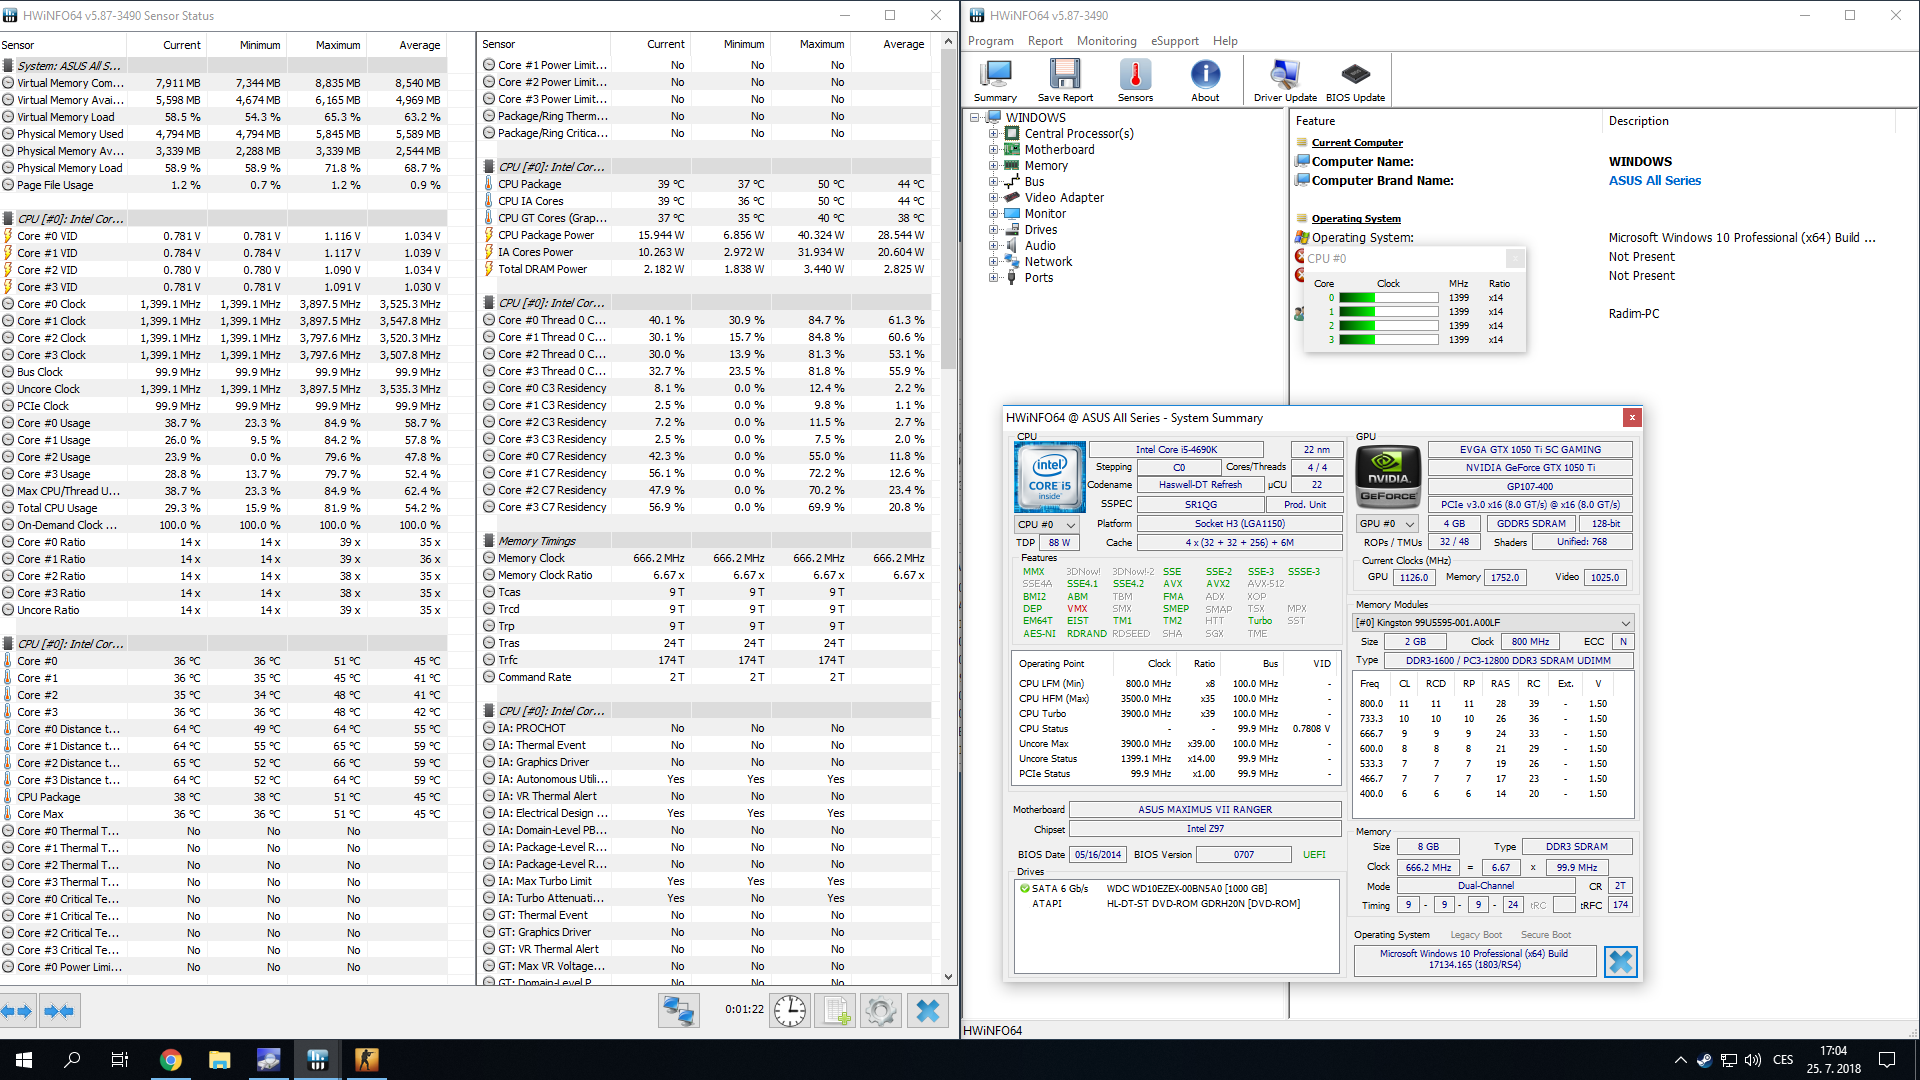
Task: Open Windows Start menu
Action: pyautogui.click(x=24, y=1060)
